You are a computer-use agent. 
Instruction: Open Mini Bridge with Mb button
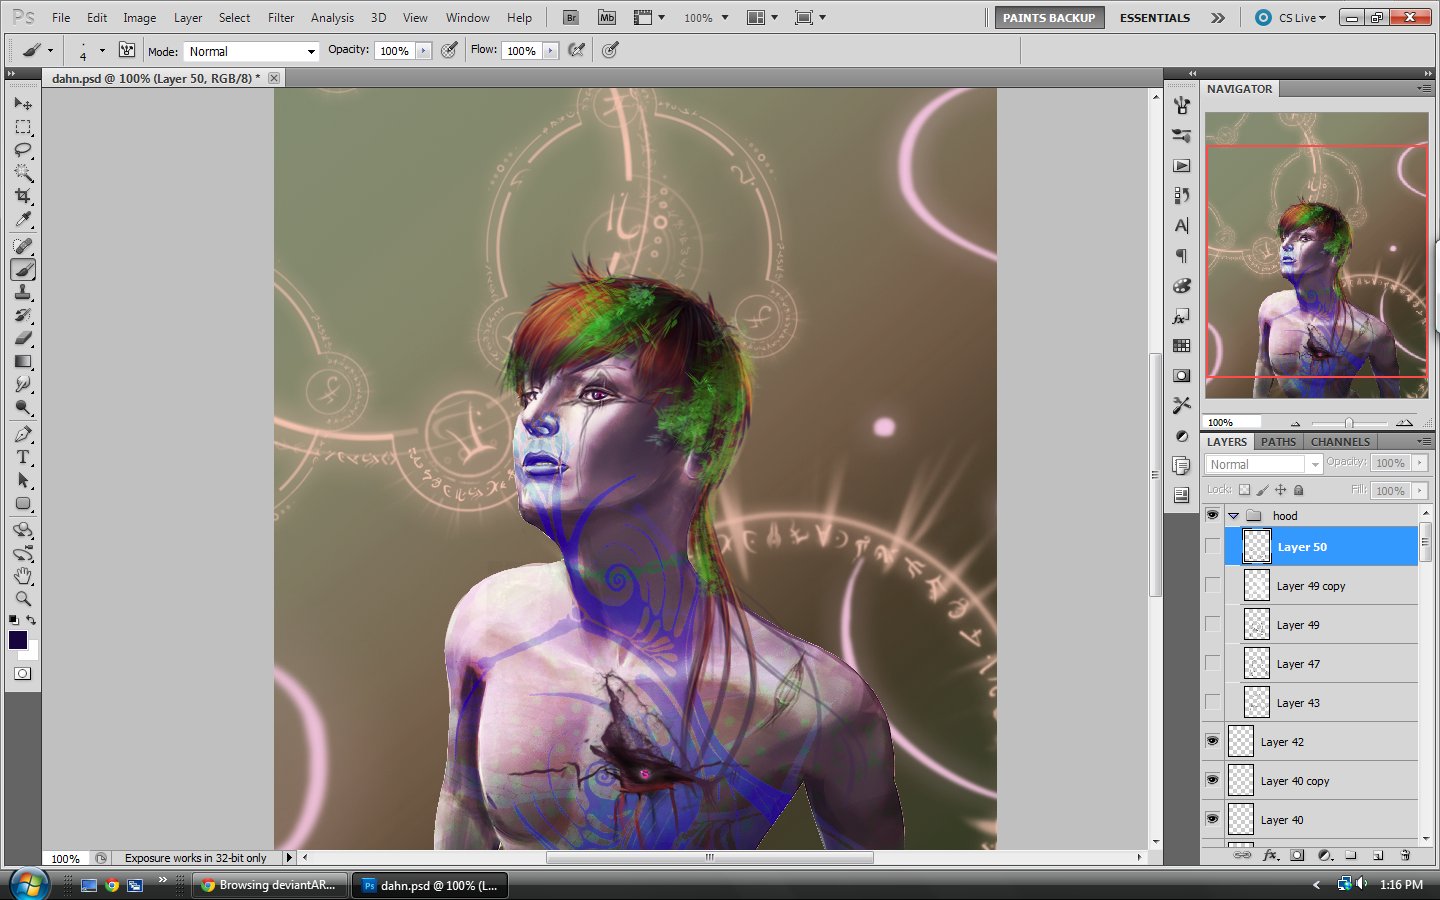(607, 18)
